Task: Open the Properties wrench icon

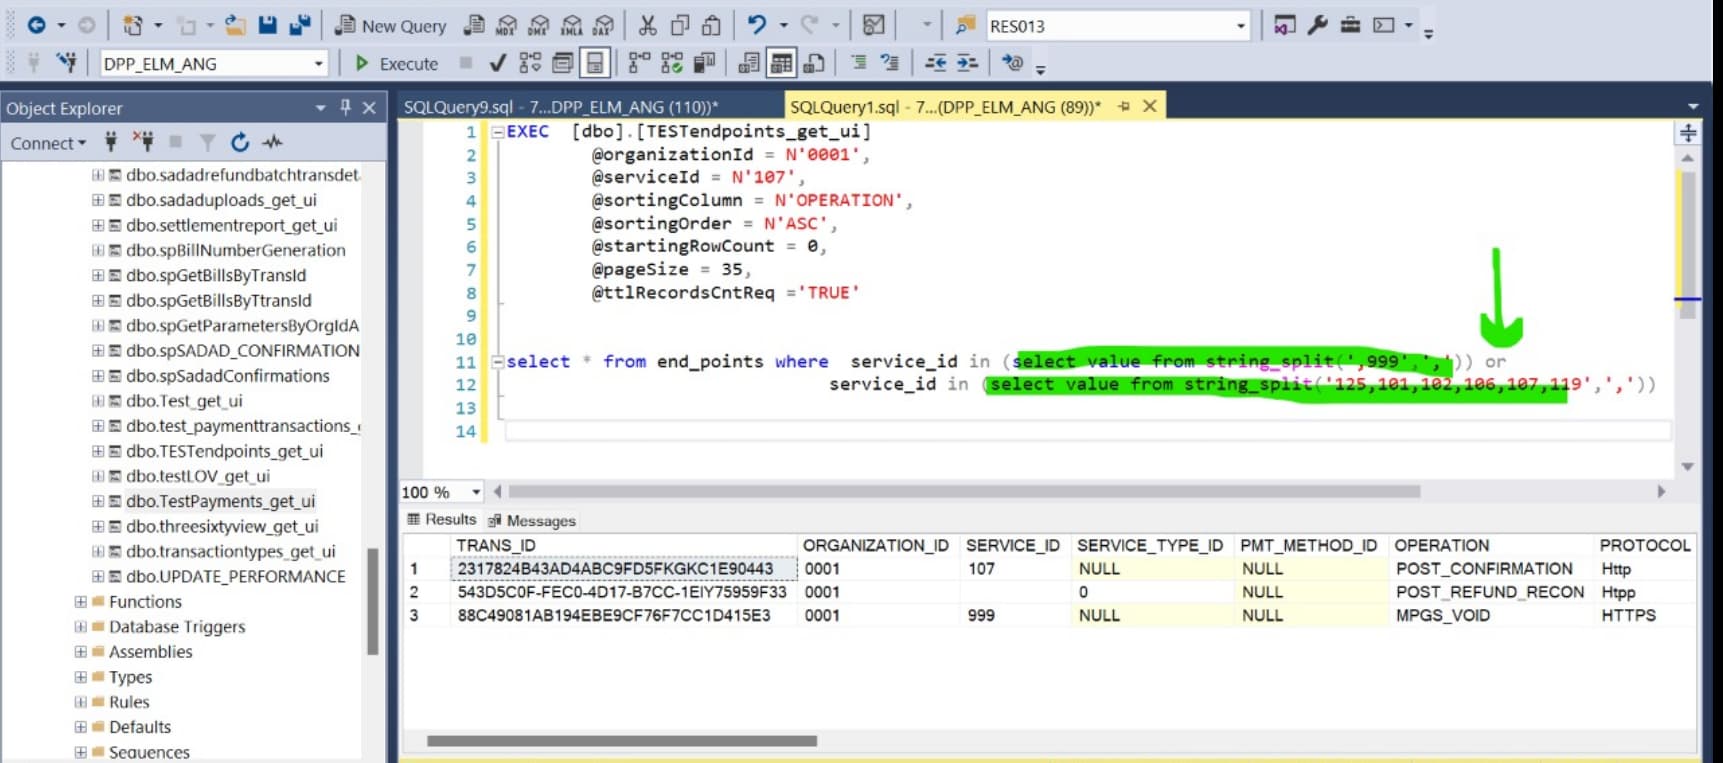Action: [x=1318, y=26]
